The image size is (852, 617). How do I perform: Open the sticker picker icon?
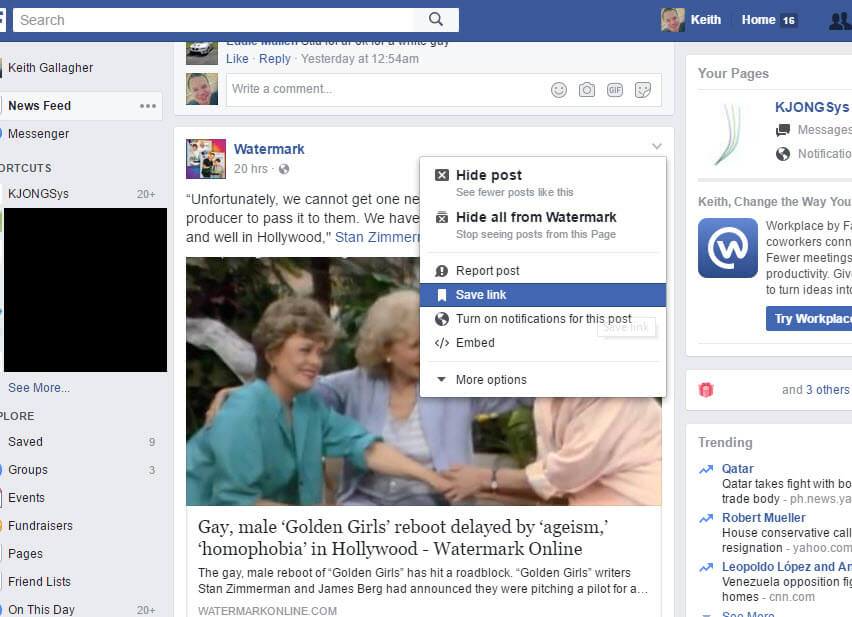click(643, 90)
